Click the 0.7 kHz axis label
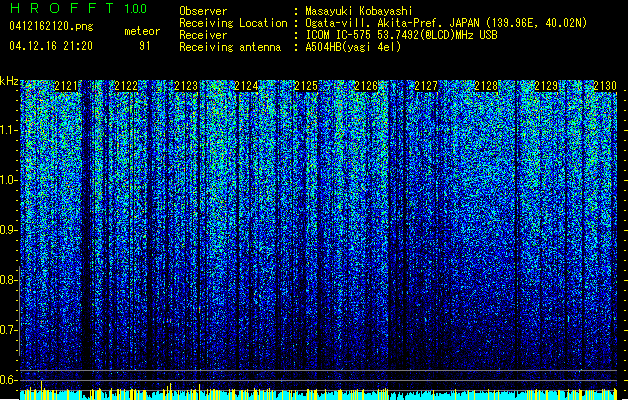The height and width of the screenshot is (400, 629). 9,330
